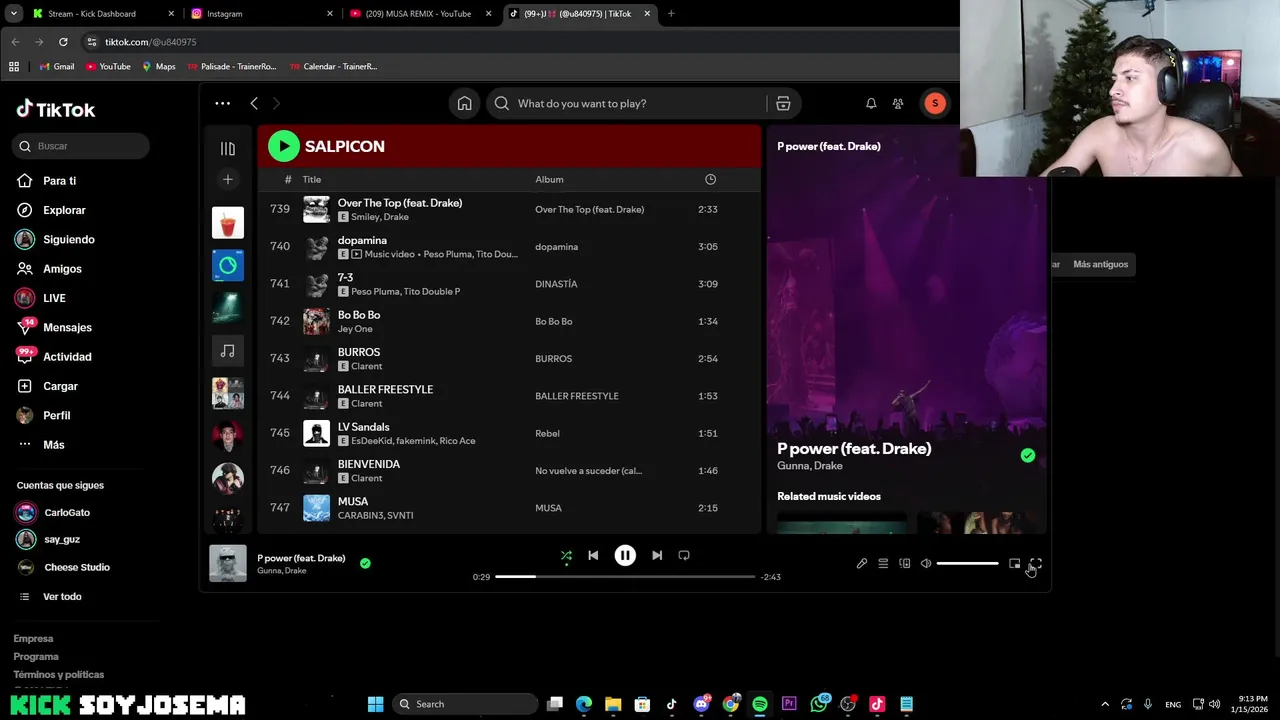1280x720 pixels.
Task: Open lyrics microphone icon
Action: click(x=862, y=564)
